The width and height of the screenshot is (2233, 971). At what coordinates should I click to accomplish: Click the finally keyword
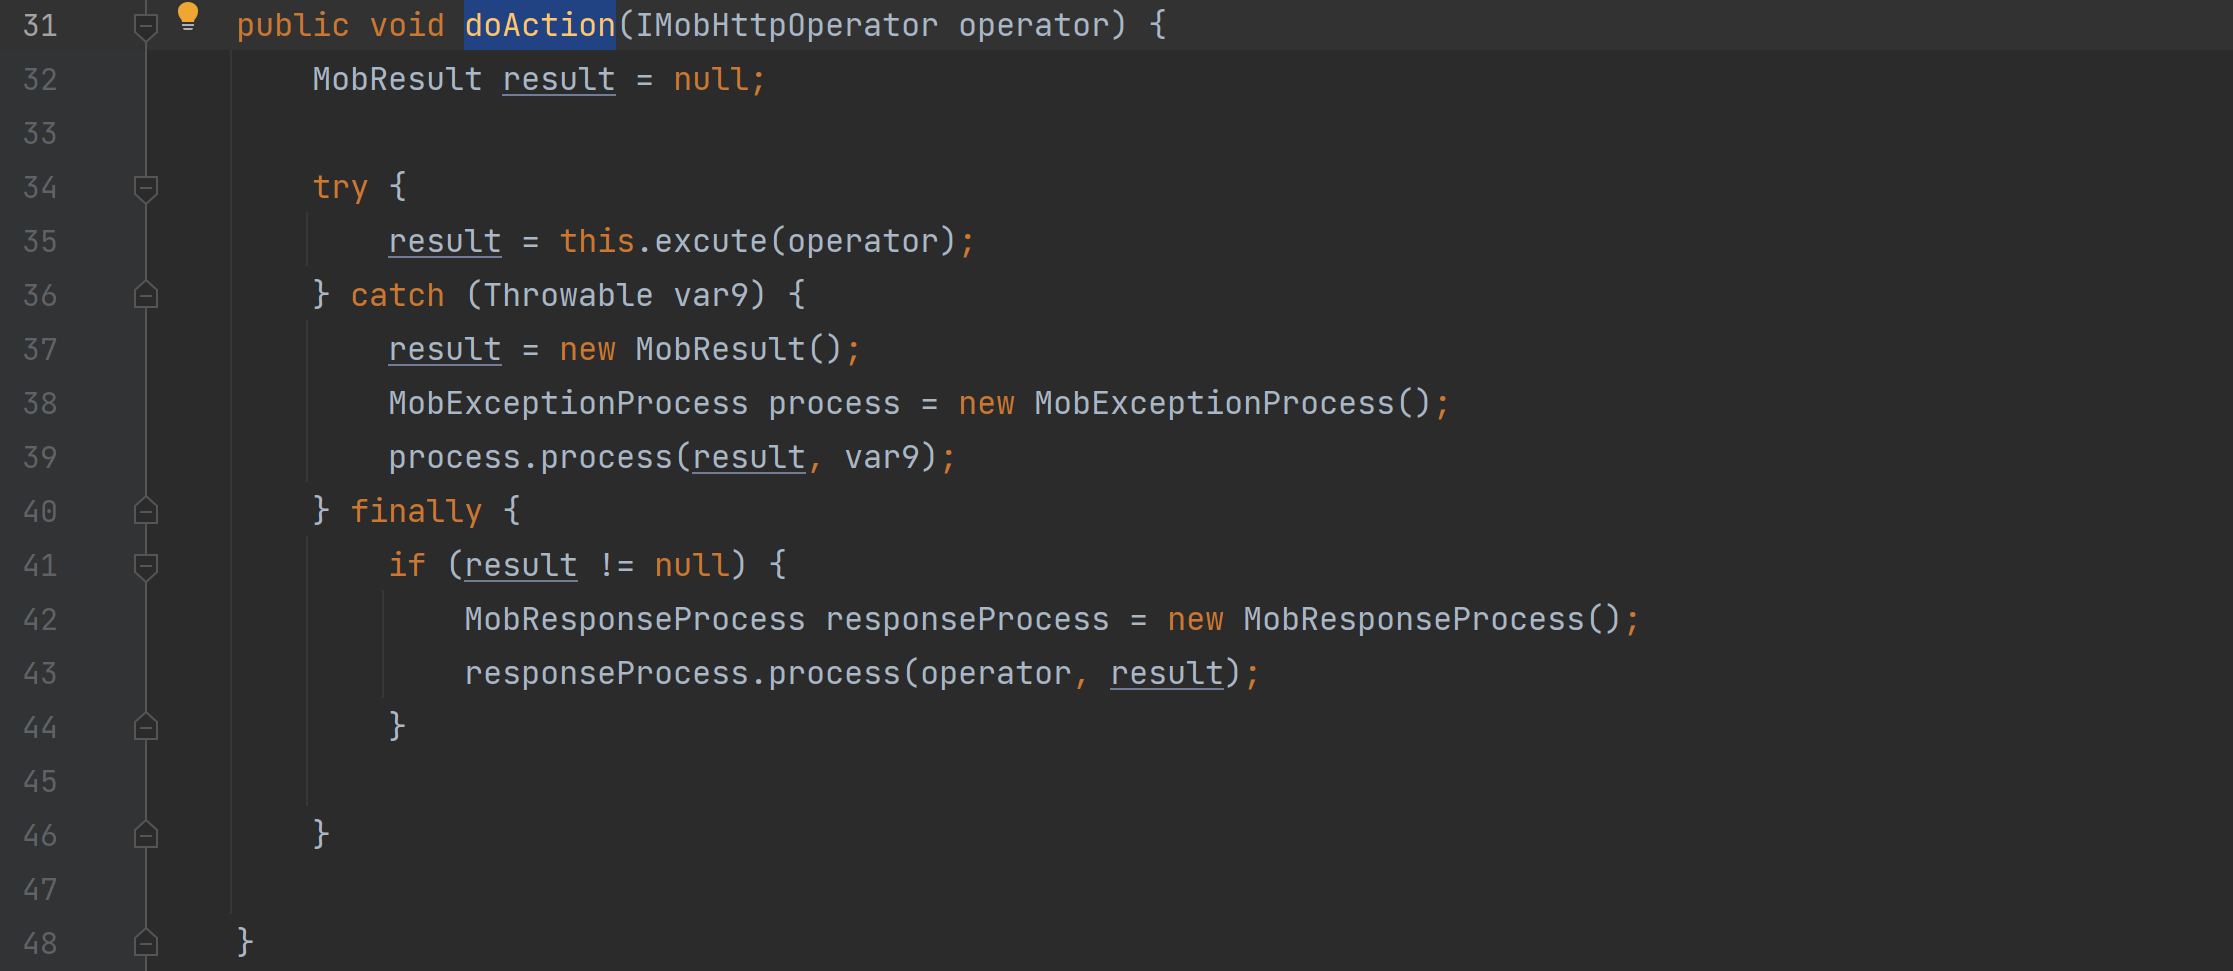click(x=416, y=511)
